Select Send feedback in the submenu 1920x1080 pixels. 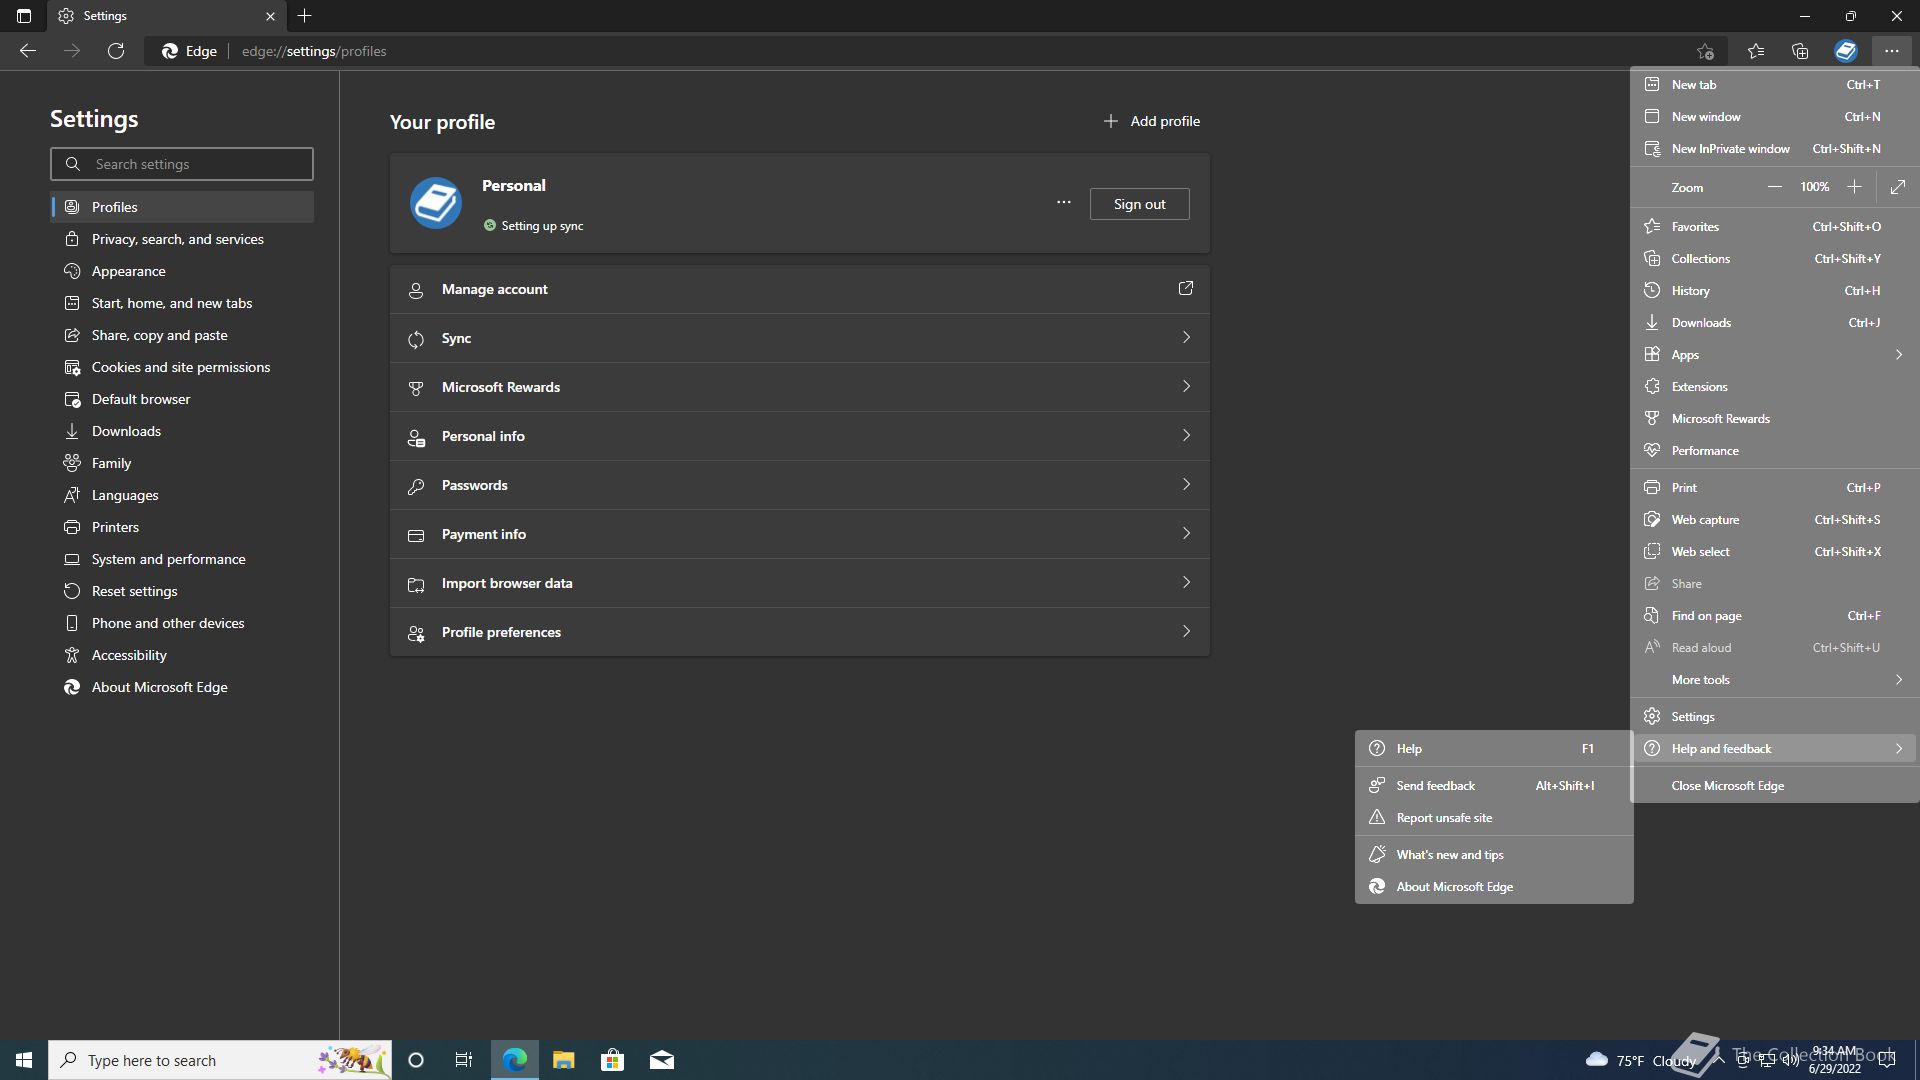click(1494, 786)
